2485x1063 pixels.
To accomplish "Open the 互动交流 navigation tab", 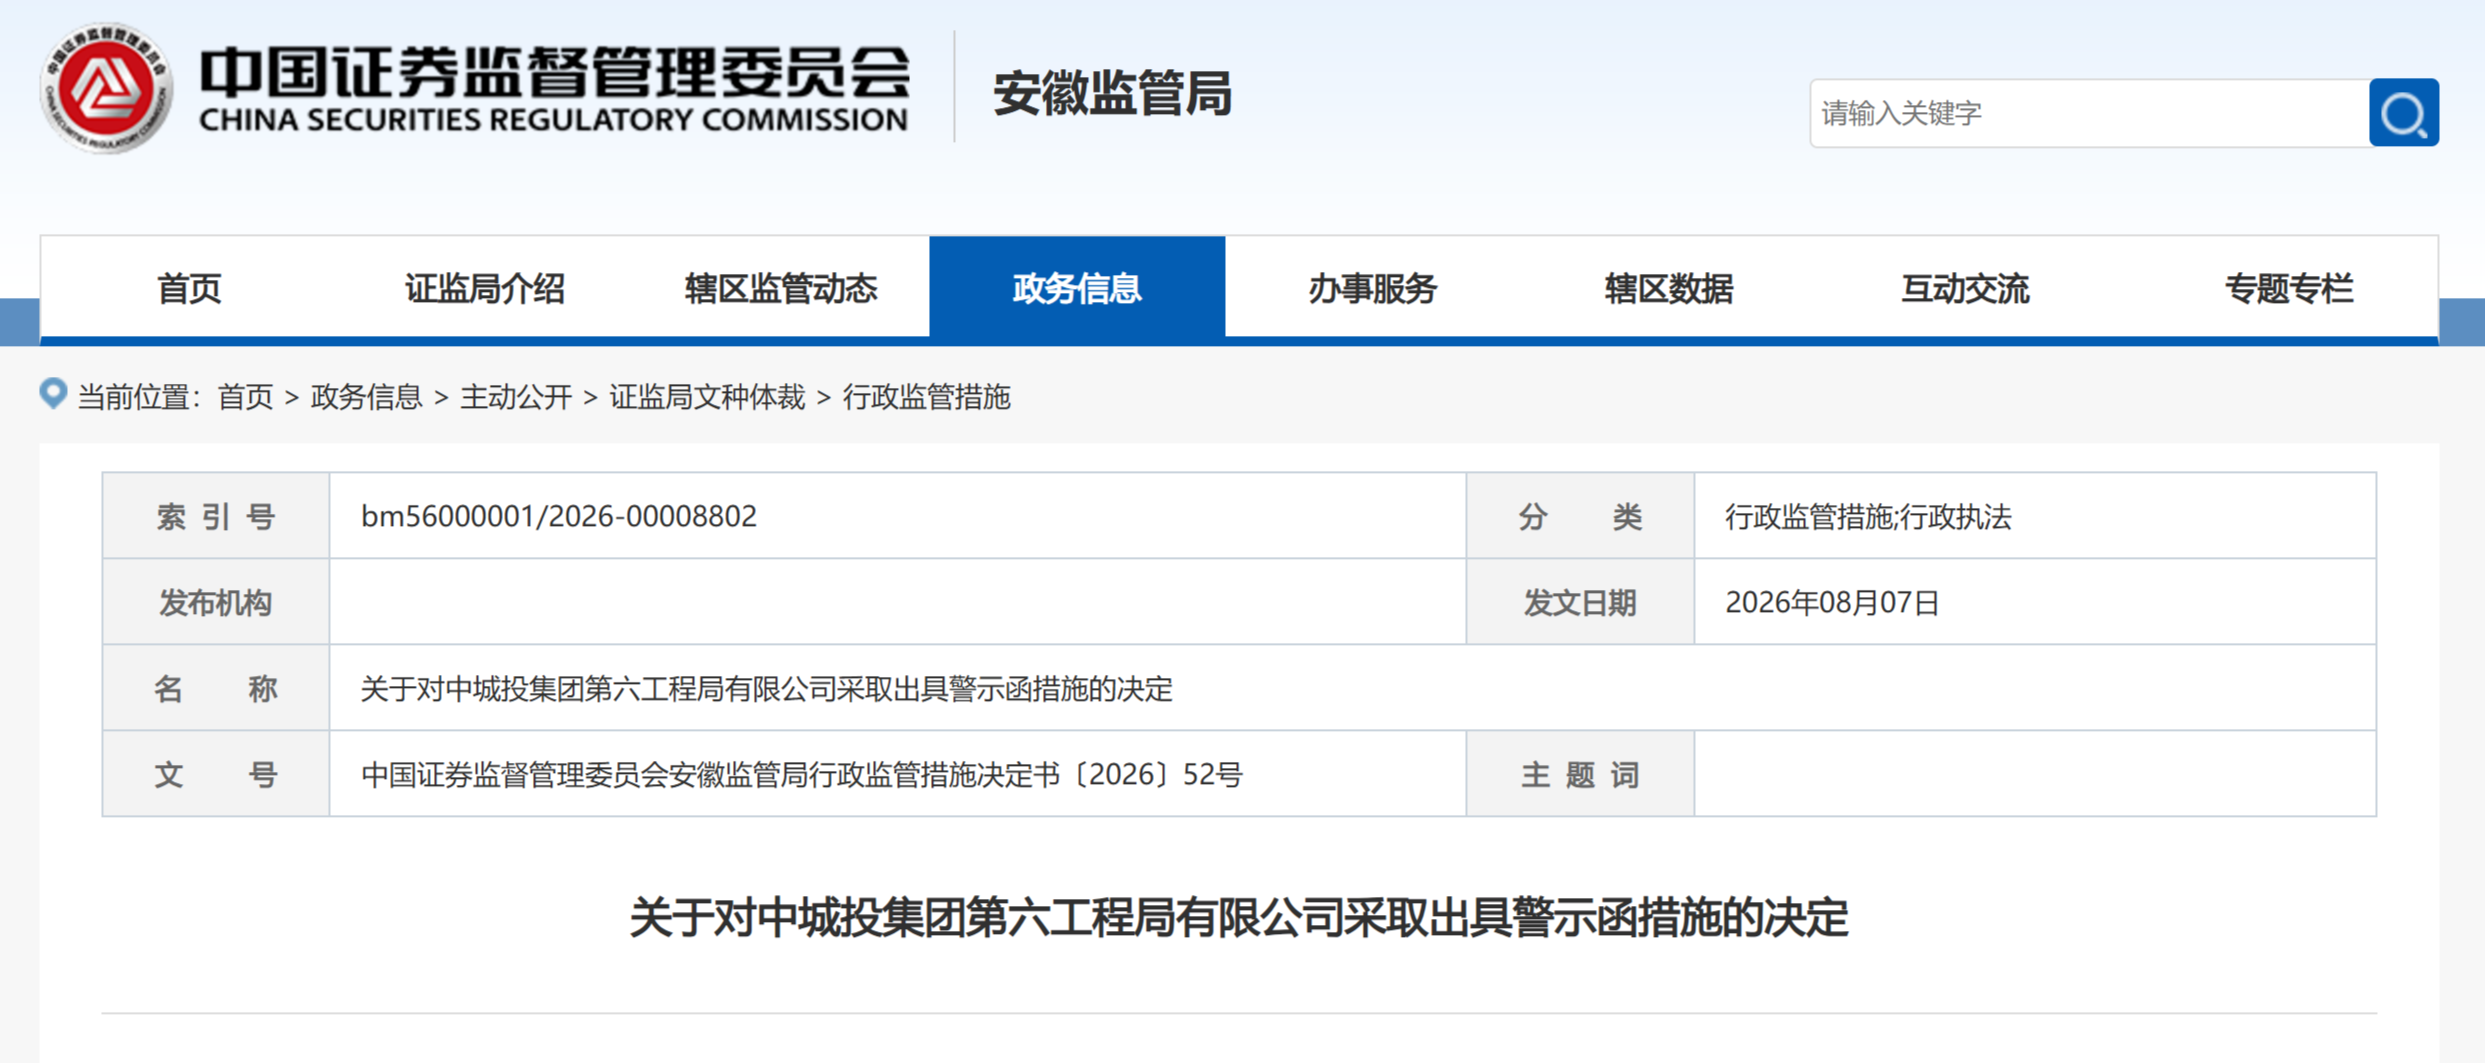I will [x=1965, y=289].
